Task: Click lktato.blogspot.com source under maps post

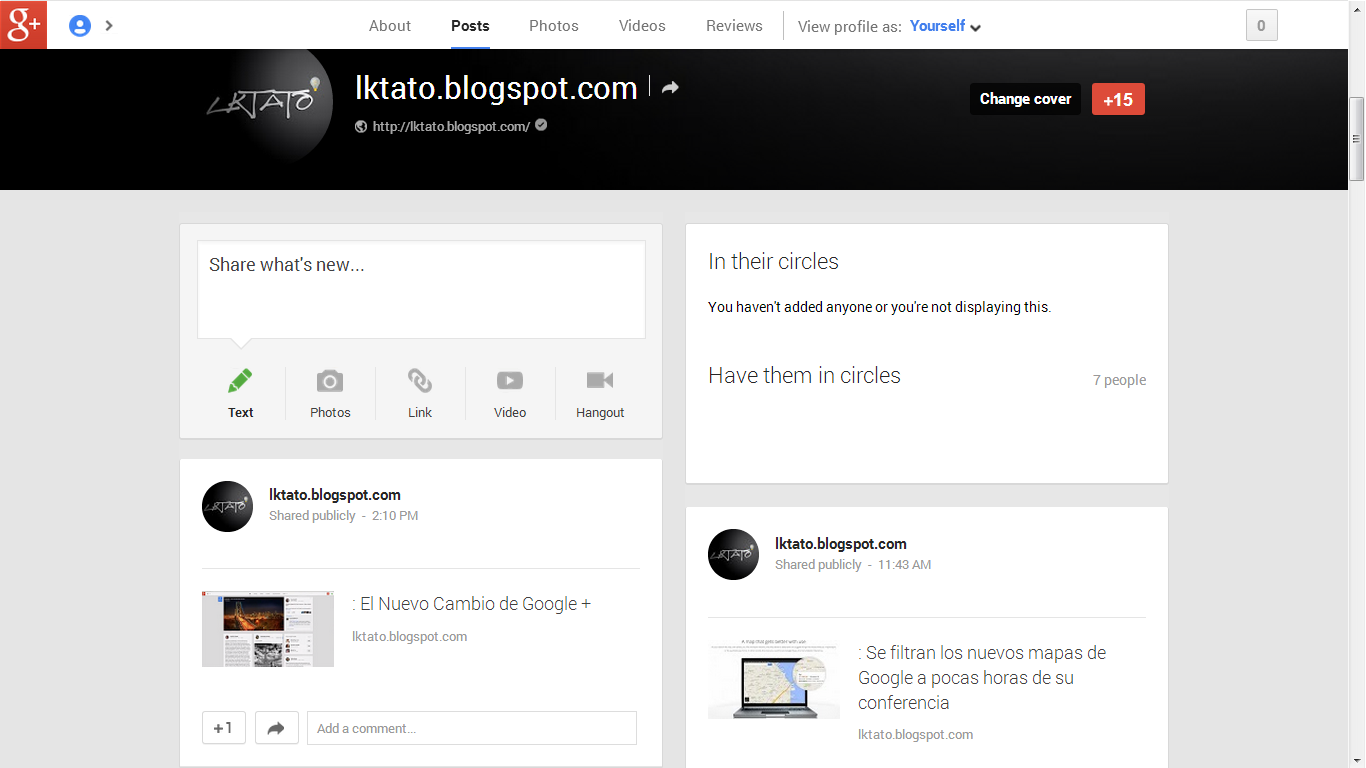Action: tap(915, 735)
